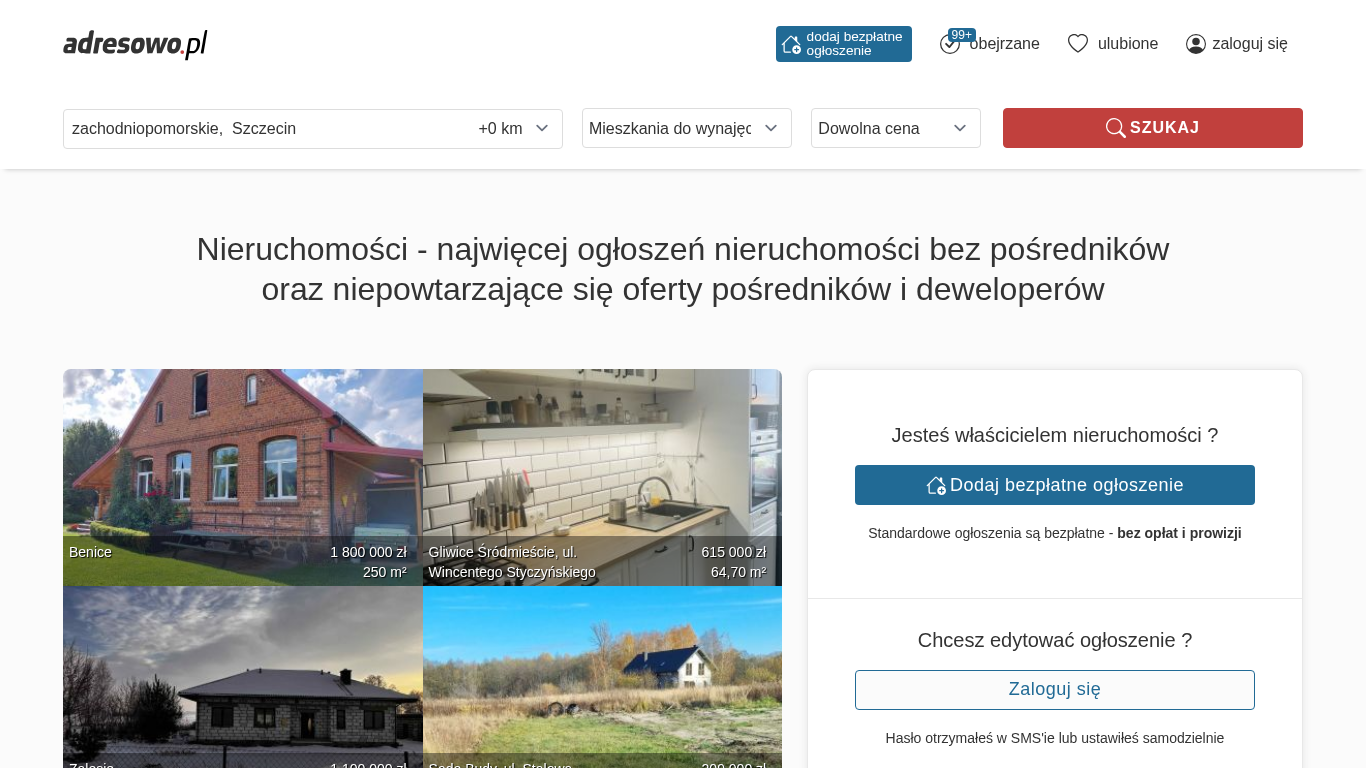This screenshot has width=1366, height=768.
Task: Expand the Dowolna cena price dropdown
Action: 895,128
